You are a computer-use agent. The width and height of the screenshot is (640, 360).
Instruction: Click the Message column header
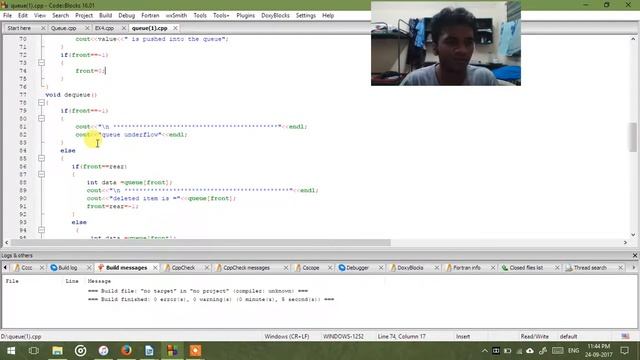coord(99,281)
